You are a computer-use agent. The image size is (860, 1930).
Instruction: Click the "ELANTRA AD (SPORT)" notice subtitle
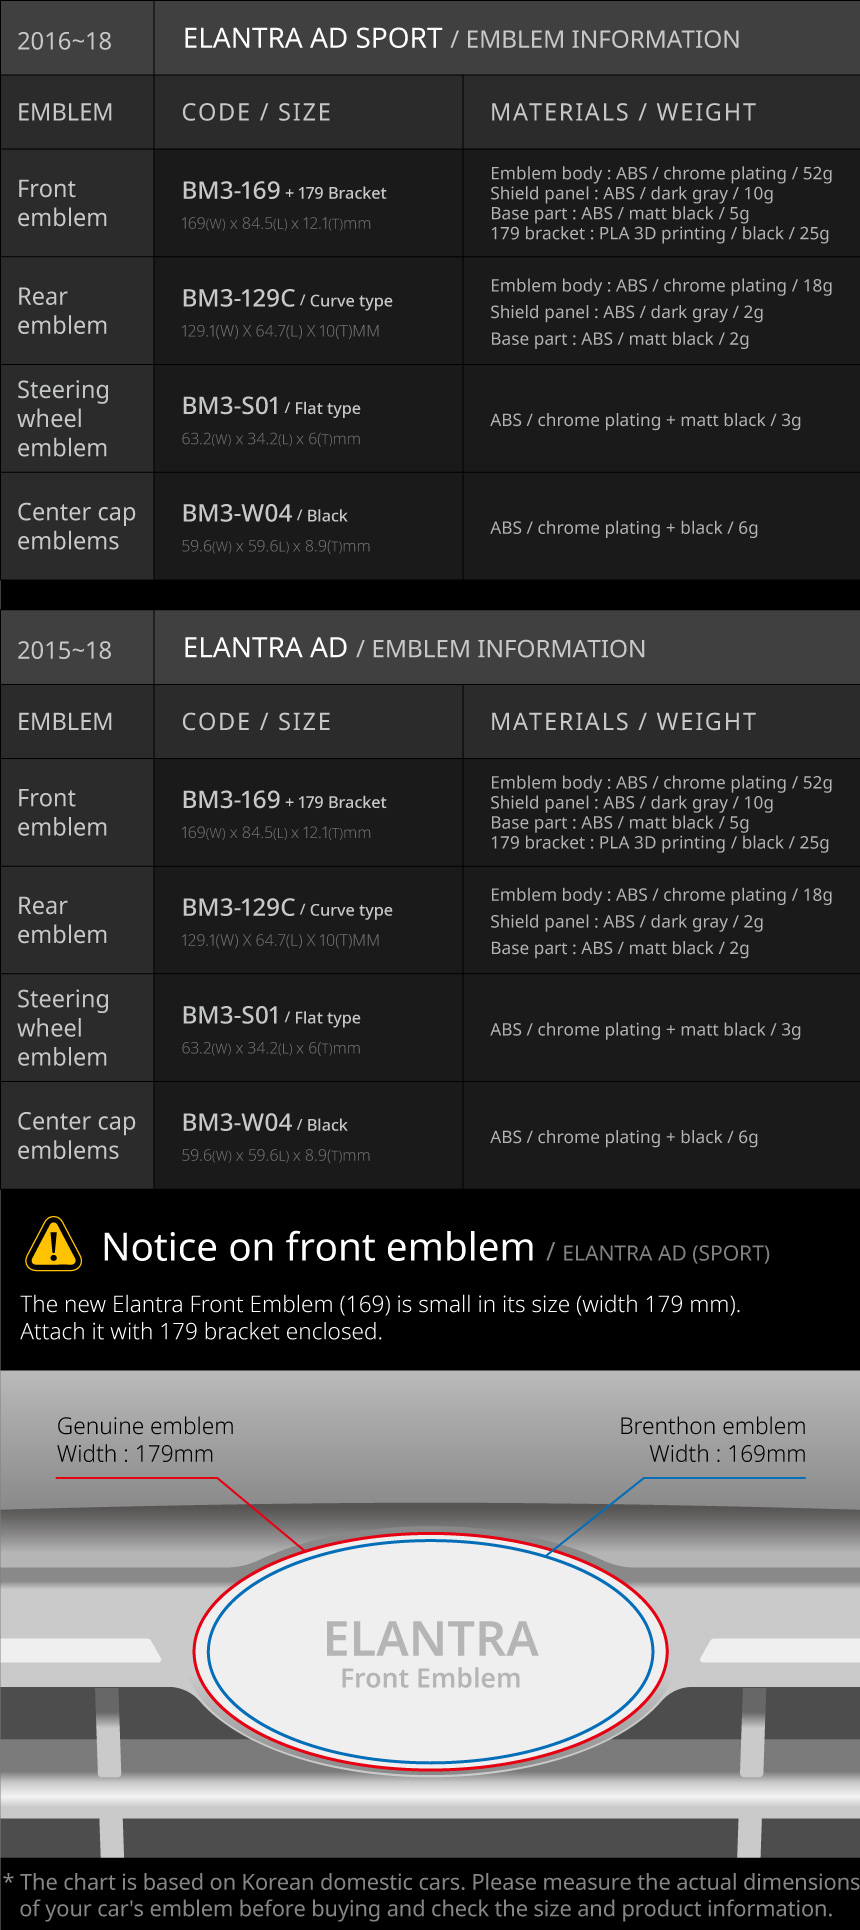pos(666,1253)
